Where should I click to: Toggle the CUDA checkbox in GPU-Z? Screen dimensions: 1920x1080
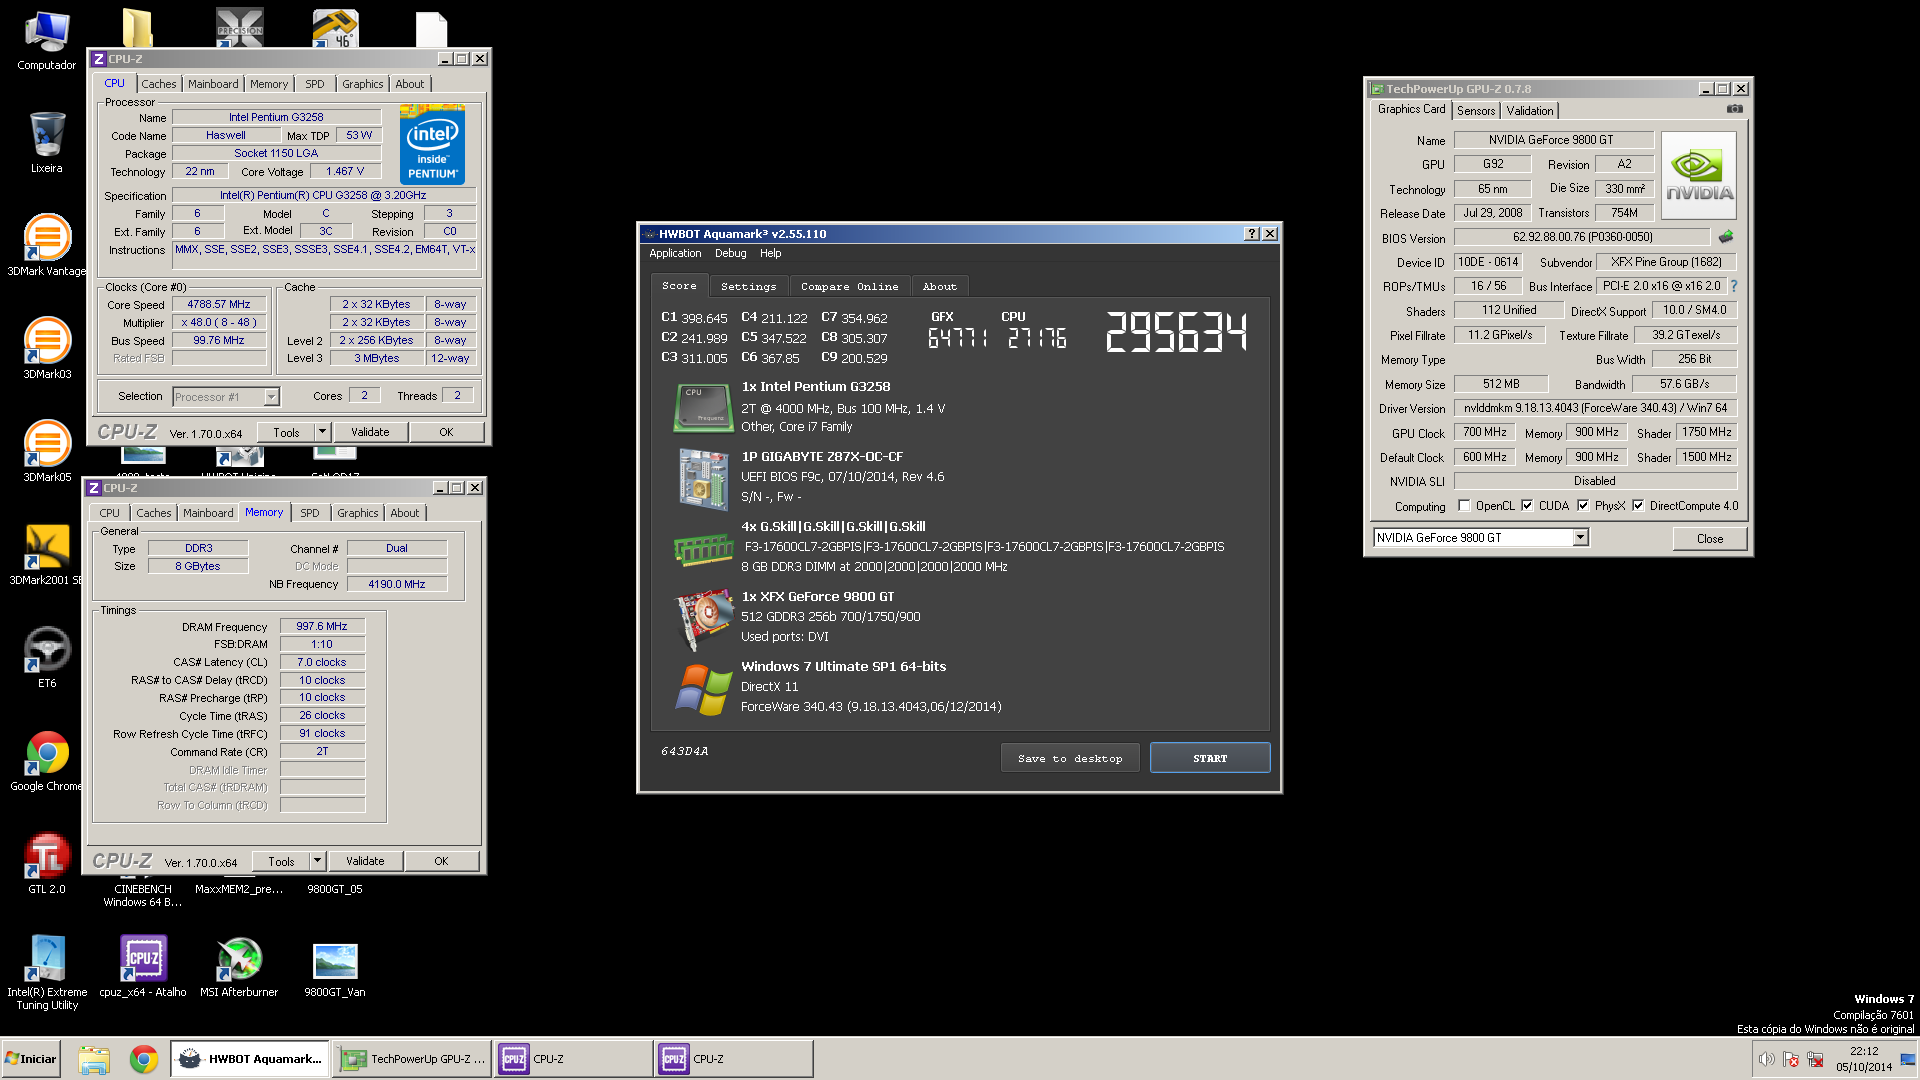(1527, 505)
